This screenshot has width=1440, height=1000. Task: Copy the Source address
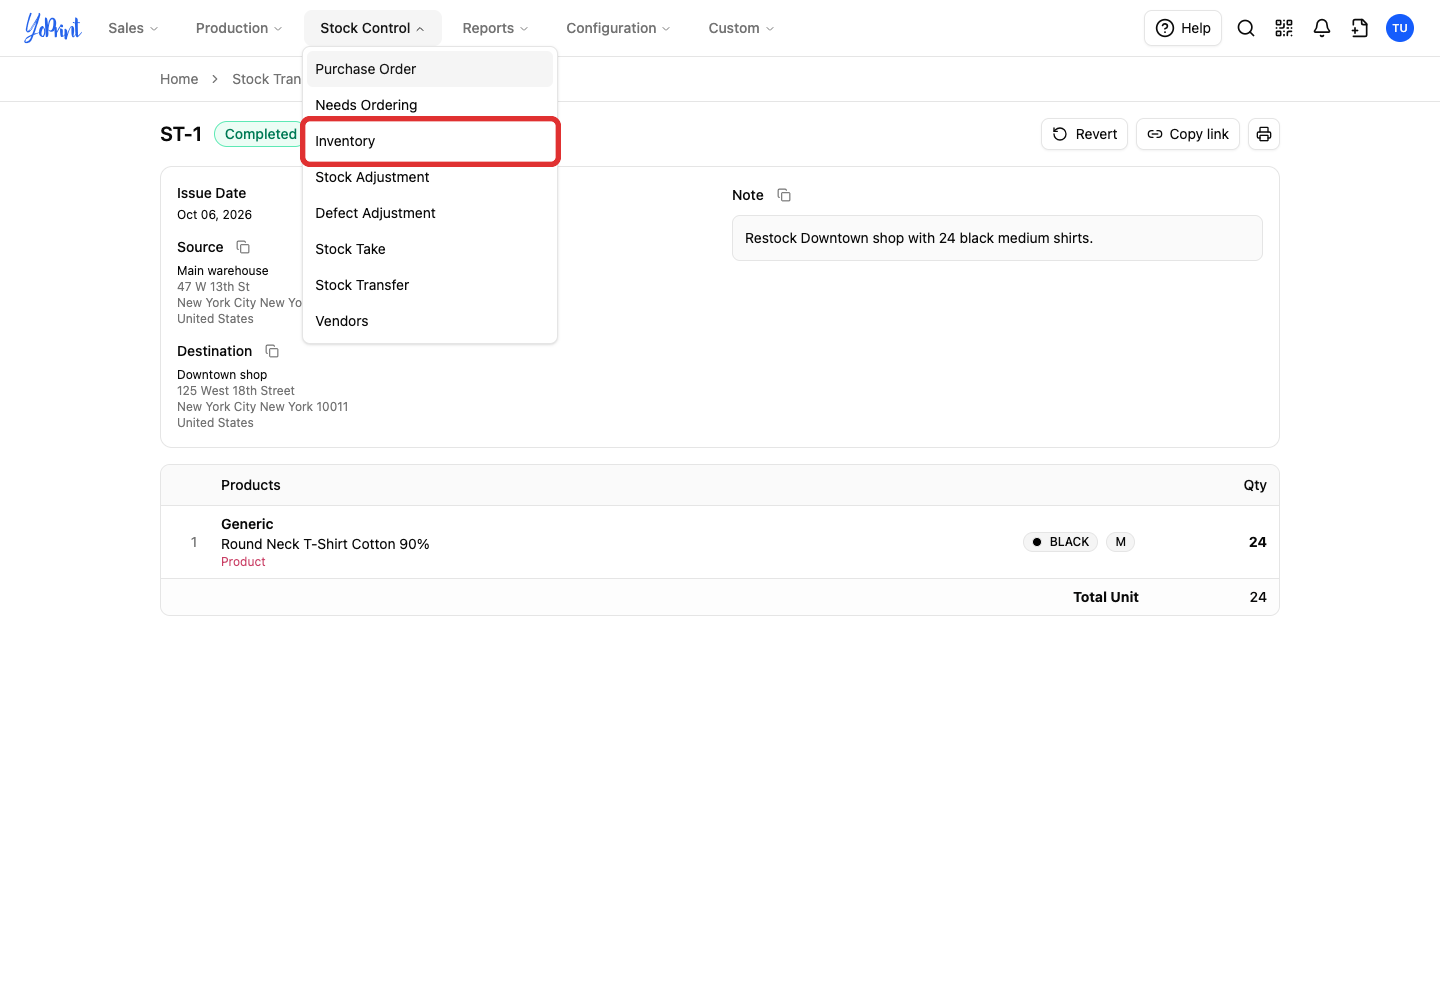[243, 247]
